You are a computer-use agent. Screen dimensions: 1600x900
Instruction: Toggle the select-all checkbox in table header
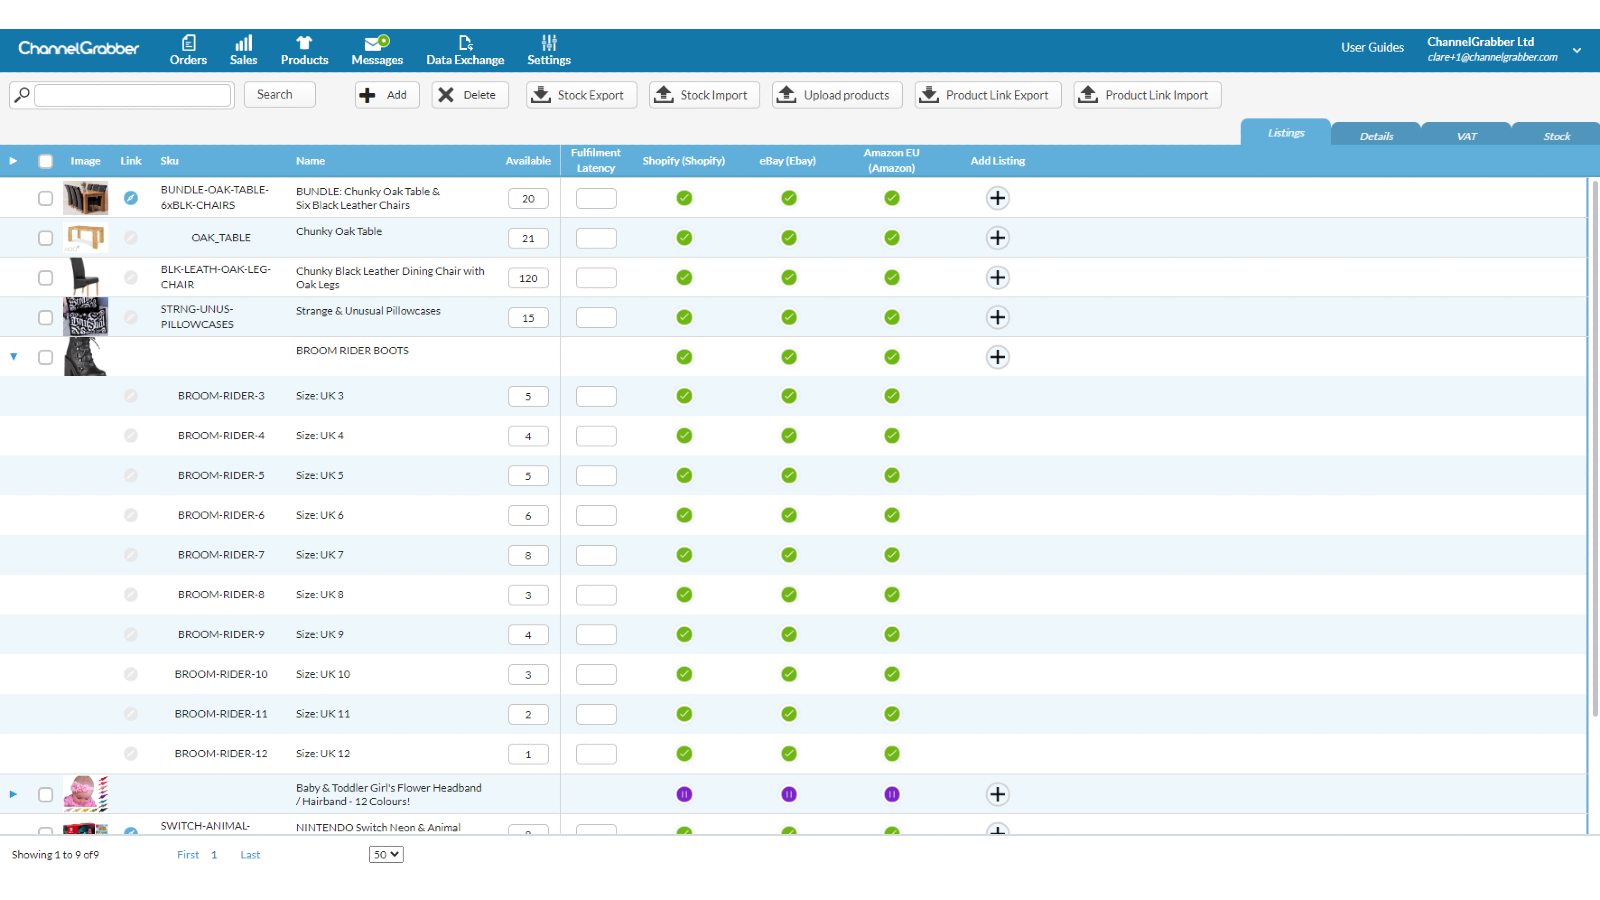[x=45, y=161]
